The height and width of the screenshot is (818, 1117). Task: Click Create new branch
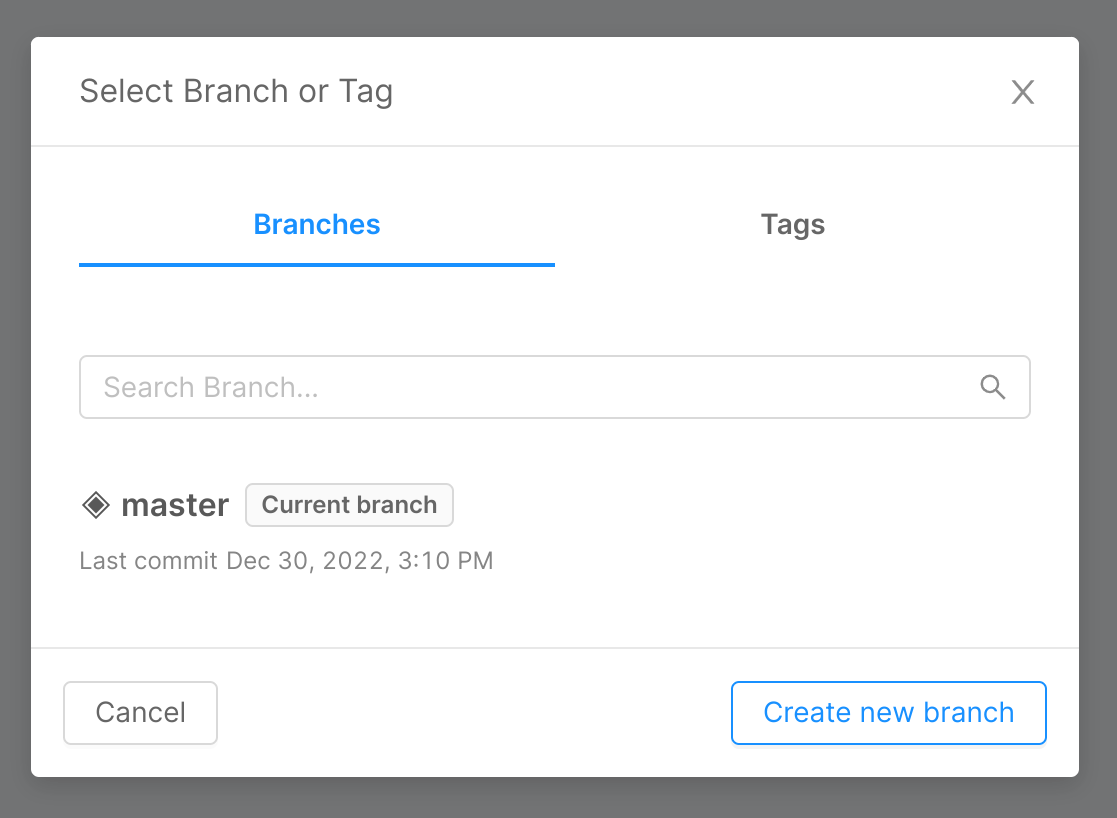(888, 712)
